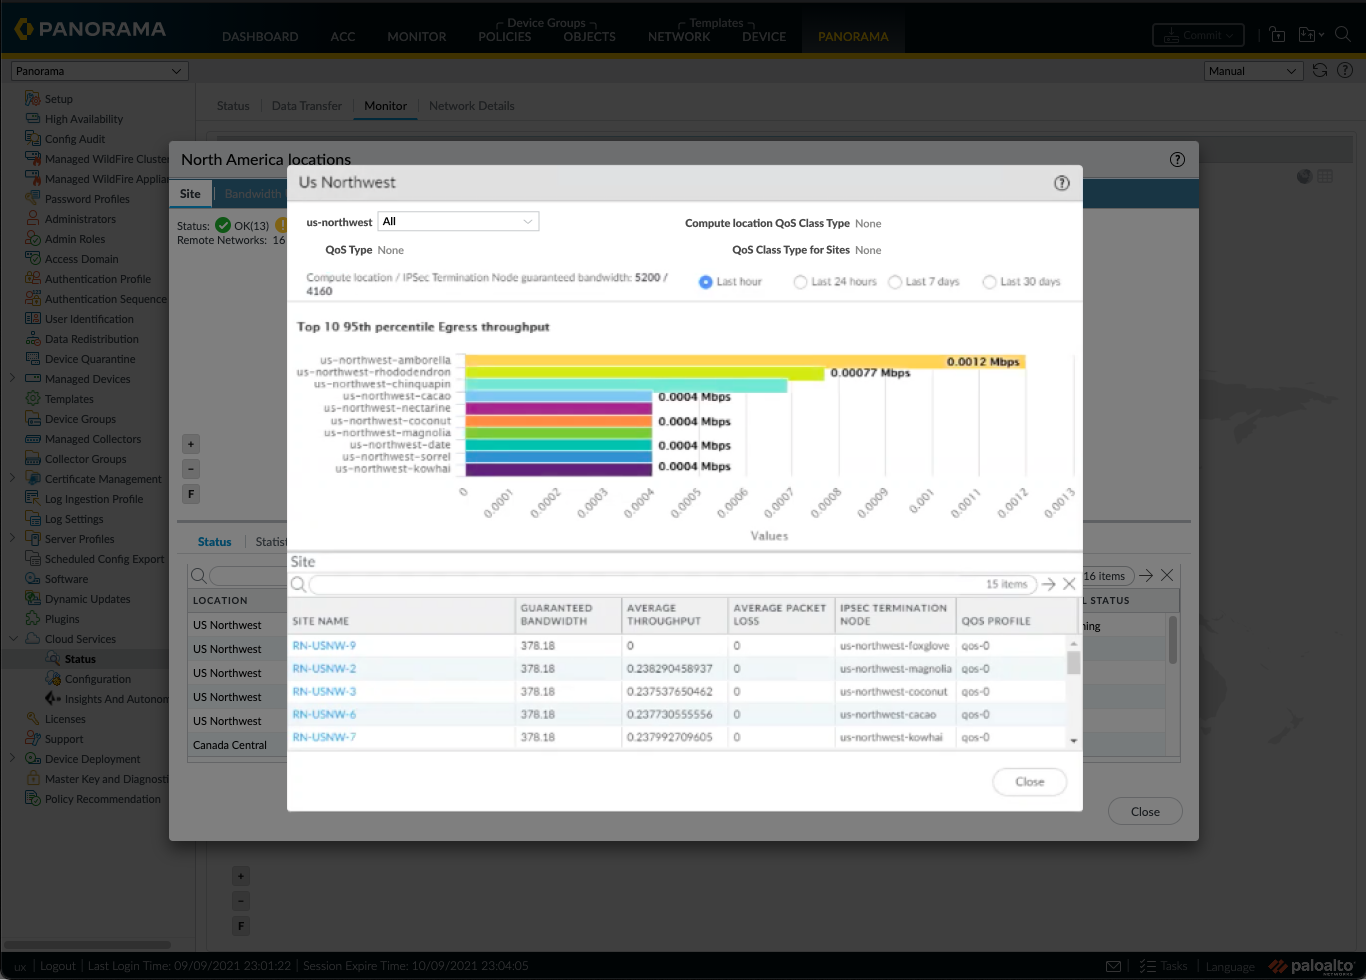Click refresh icon beside Manual dropdown
Viewport: 1366px width, 980px height.
(x=1320, y=71)
